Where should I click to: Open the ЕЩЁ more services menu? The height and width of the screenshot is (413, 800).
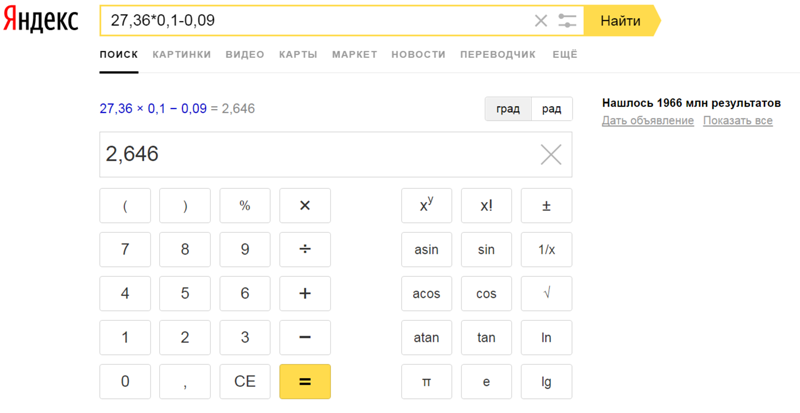pos(565,55)
